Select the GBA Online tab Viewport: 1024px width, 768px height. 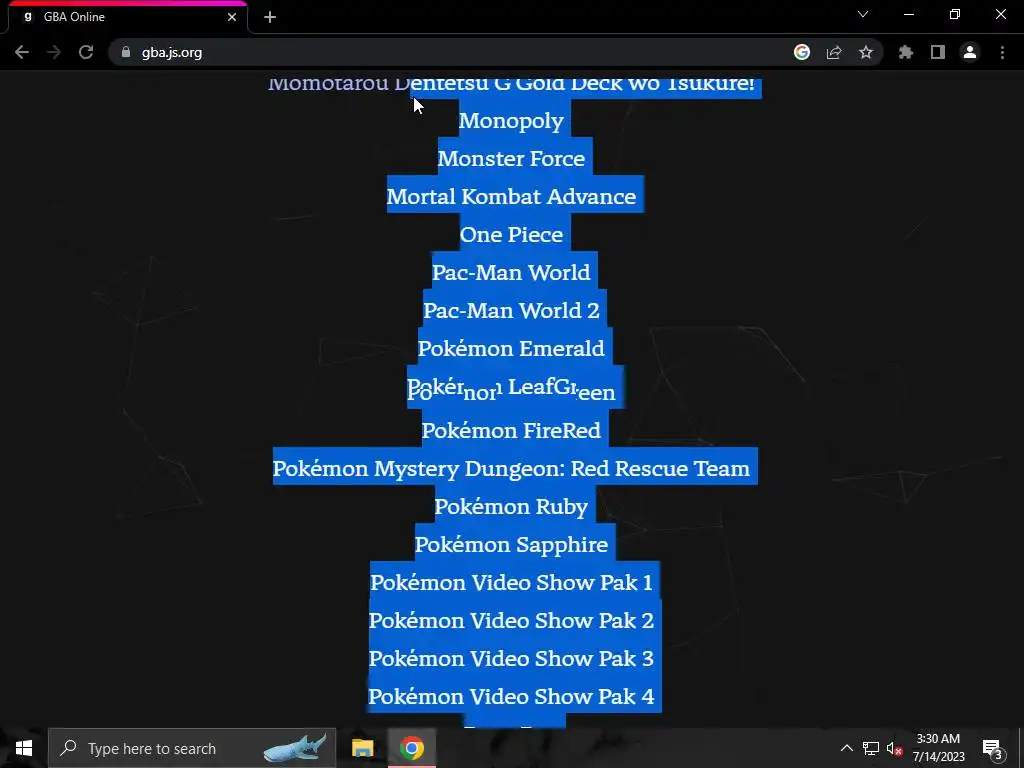pos(127,17)
